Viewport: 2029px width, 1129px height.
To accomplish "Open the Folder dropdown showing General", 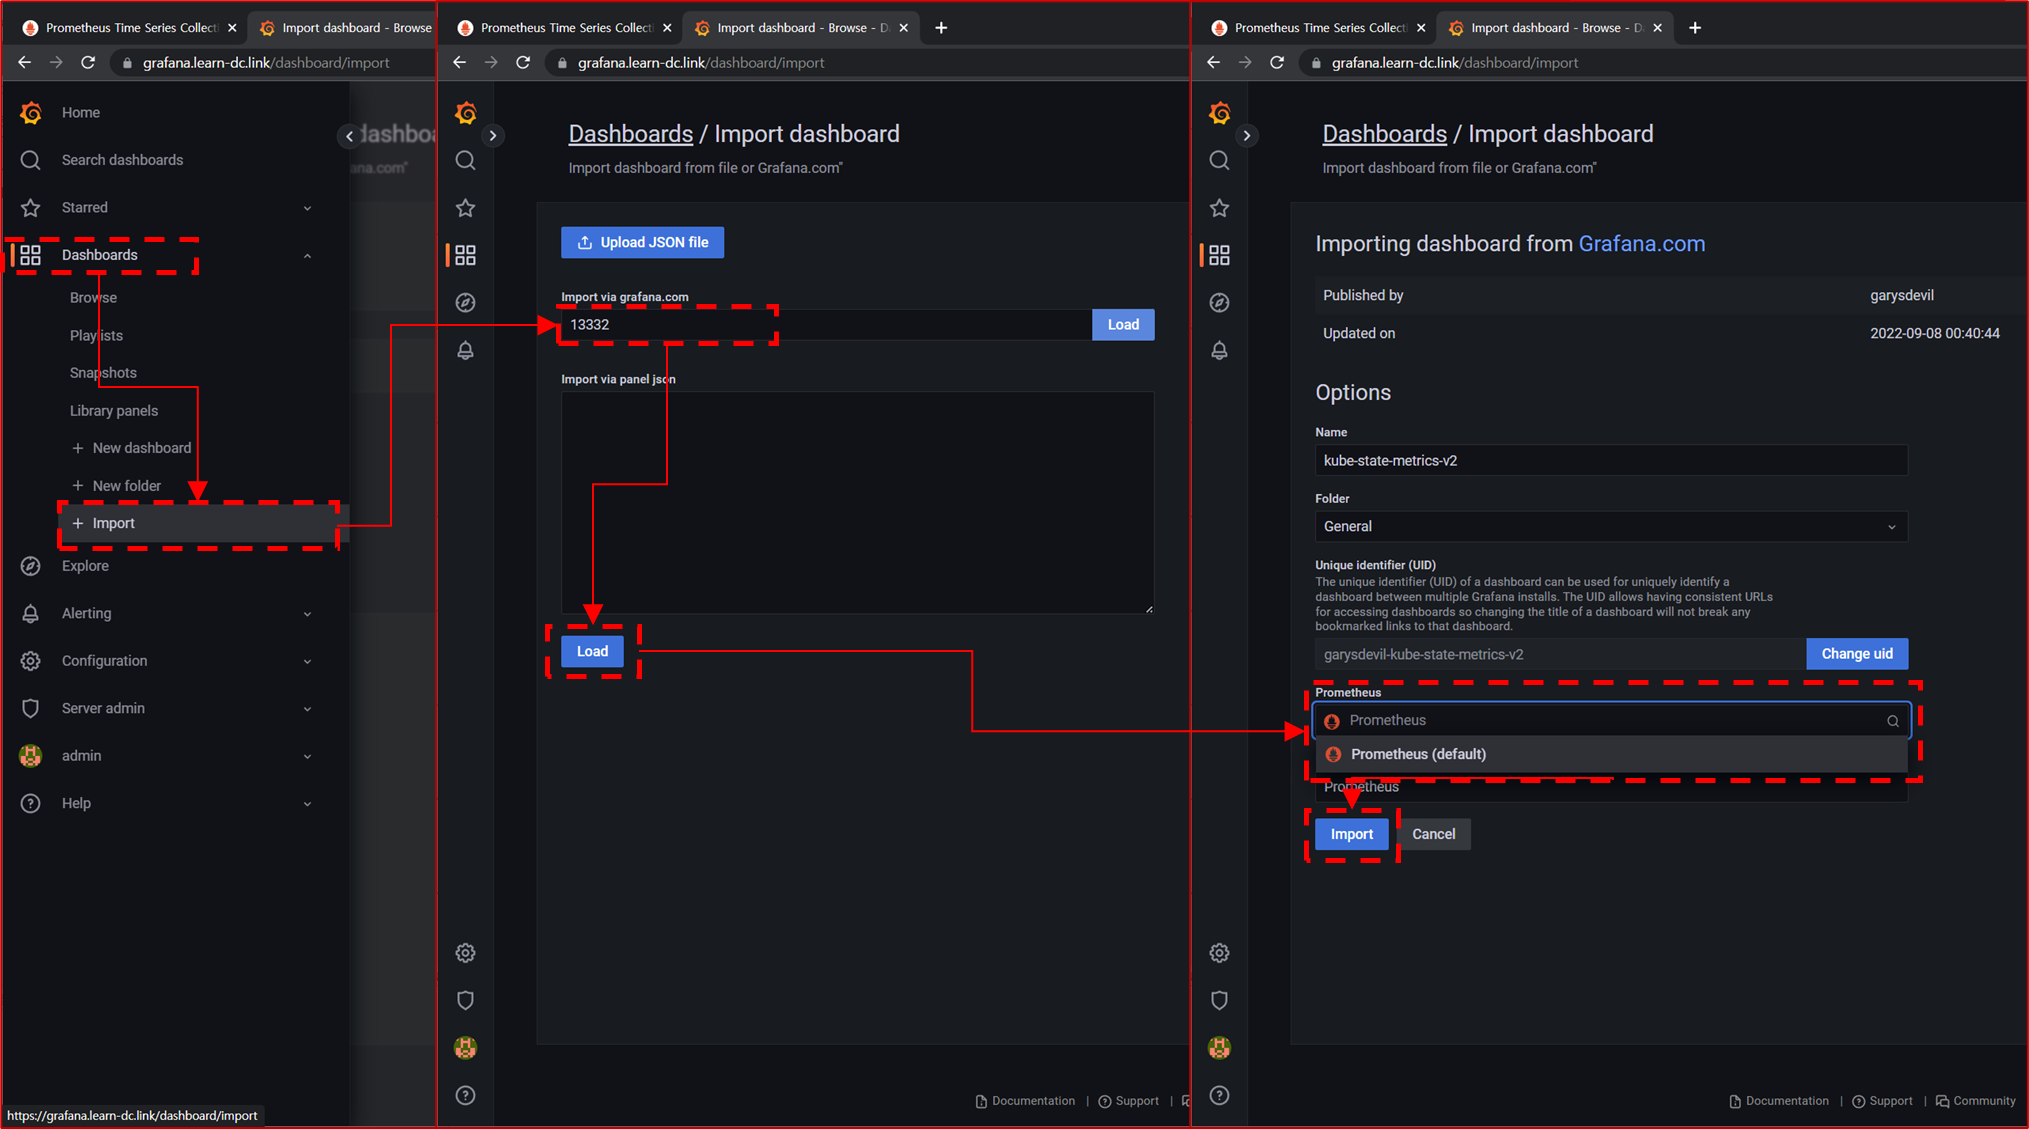I will [x=1610, y=527].
